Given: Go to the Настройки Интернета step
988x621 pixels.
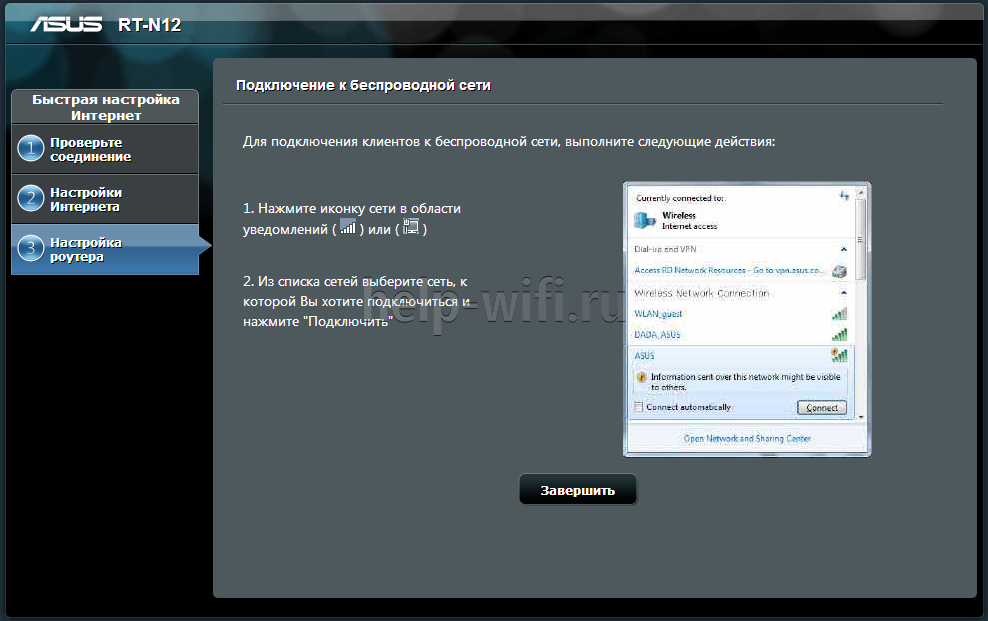Looking at the screenshot, I should (86, 199).
